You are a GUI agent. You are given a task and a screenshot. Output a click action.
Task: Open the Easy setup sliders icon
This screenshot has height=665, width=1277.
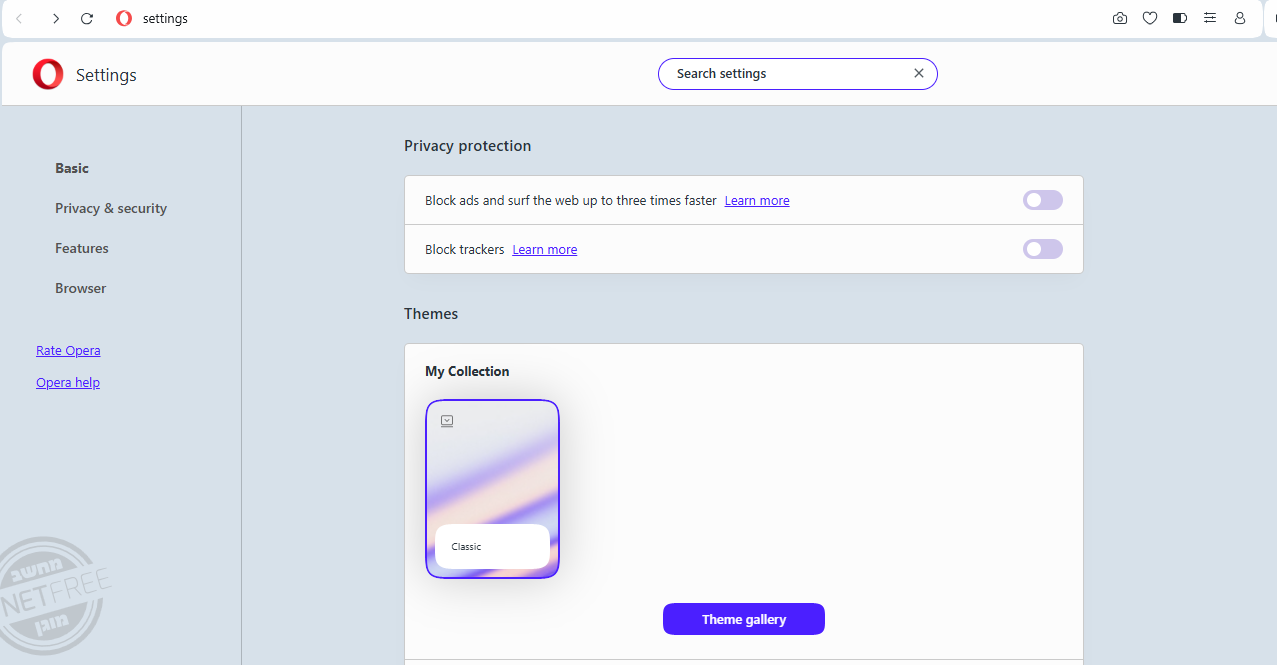pos(1210,18)
